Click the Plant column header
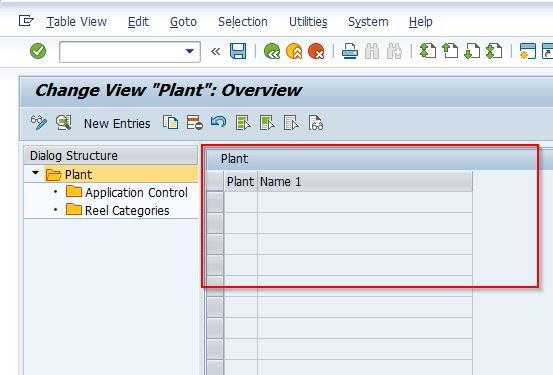553x375 pixels. click(x=241, y=182)
